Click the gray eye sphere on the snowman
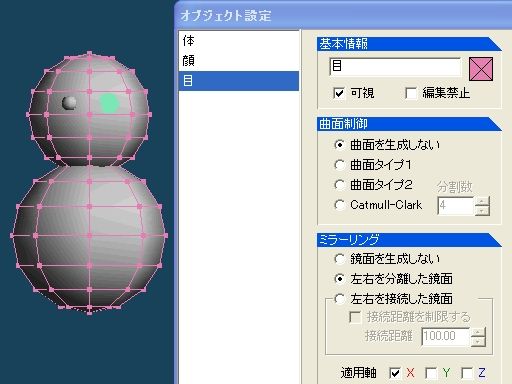 (69, 103)
